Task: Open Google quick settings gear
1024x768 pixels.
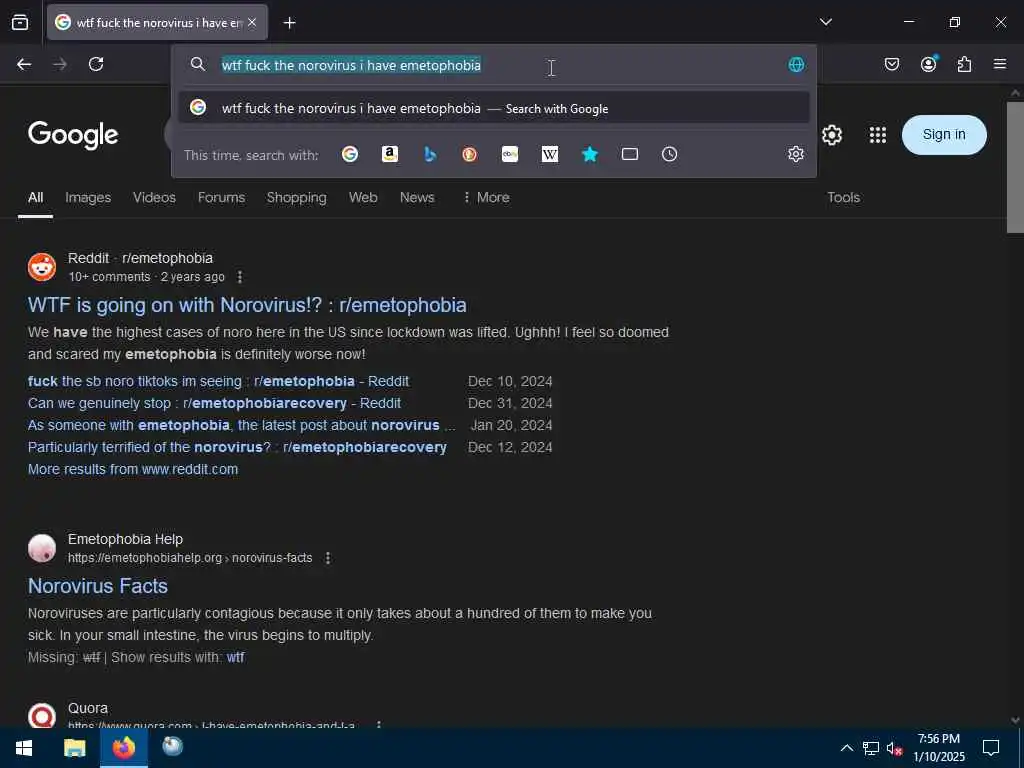Action: (831, 135)
